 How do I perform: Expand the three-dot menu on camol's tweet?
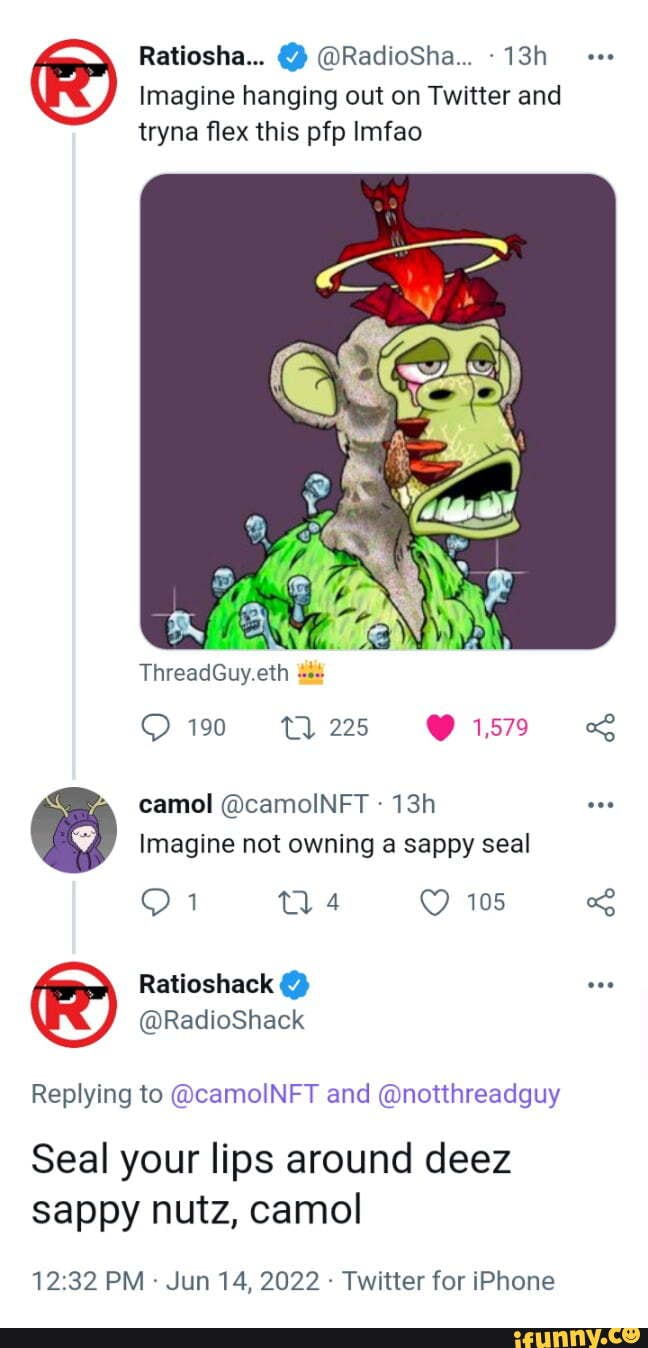[x=600, y=803]
